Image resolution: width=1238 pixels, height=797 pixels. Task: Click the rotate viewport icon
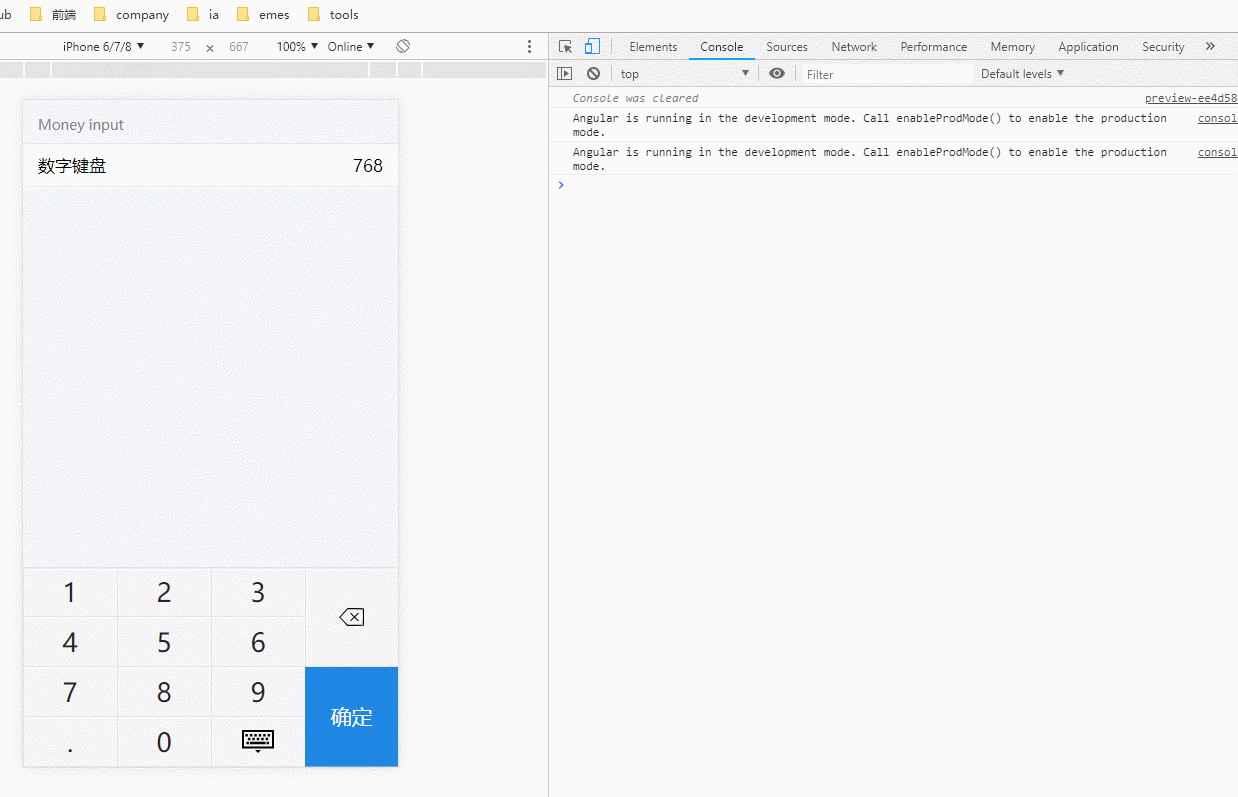(x=403, y=46)
